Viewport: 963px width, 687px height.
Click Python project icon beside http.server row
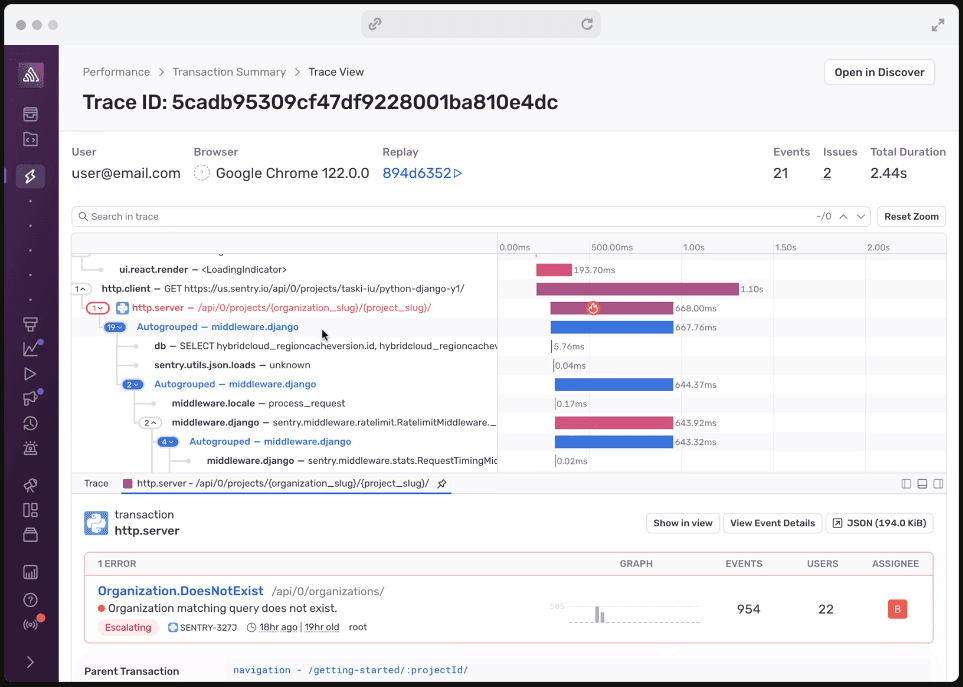(x=122, y=308)
